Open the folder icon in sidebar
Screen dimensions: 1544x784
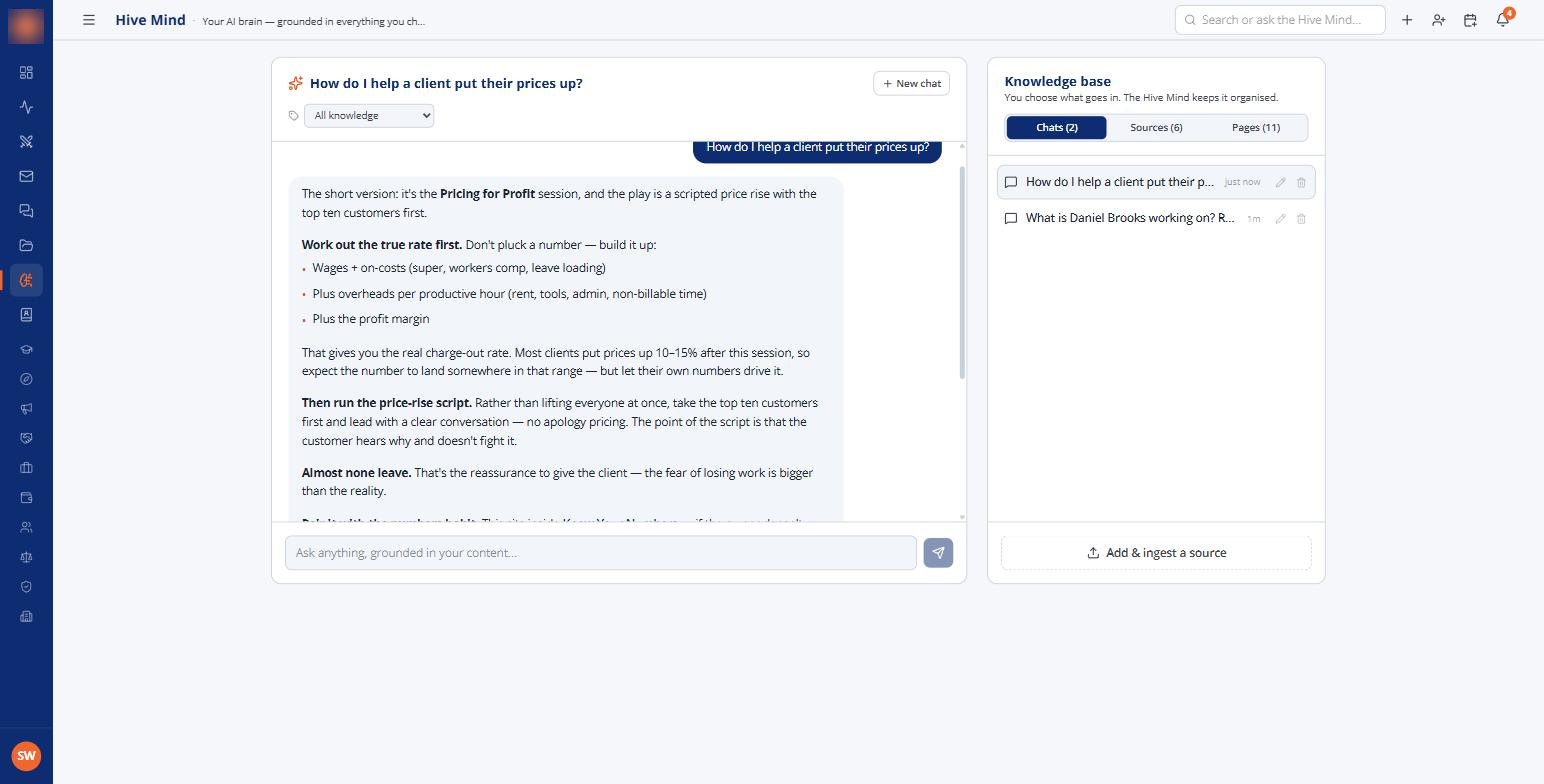(x=26, y=245)
